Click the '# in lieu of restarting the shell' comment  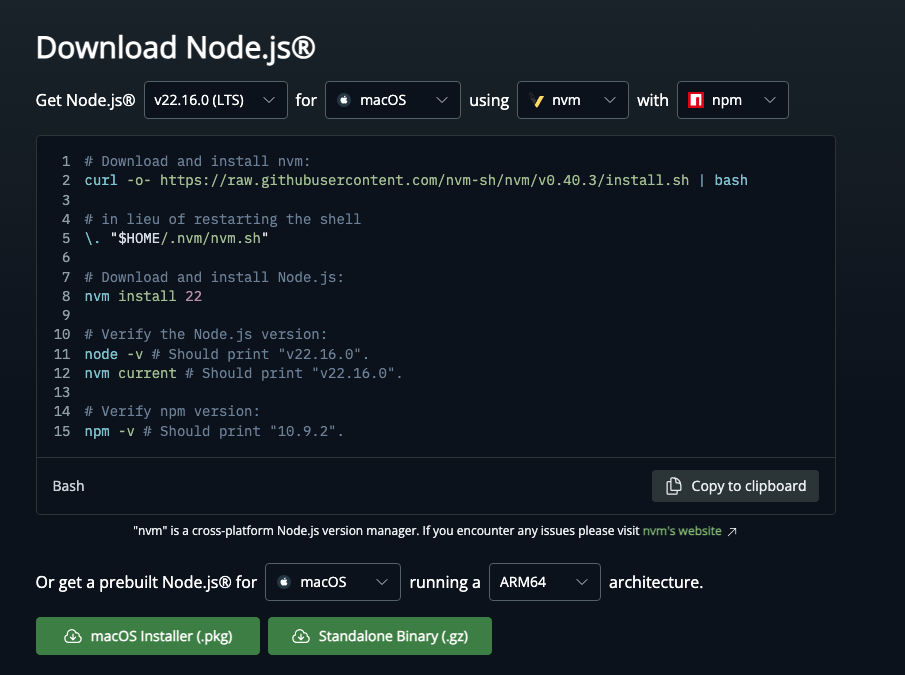223,219
